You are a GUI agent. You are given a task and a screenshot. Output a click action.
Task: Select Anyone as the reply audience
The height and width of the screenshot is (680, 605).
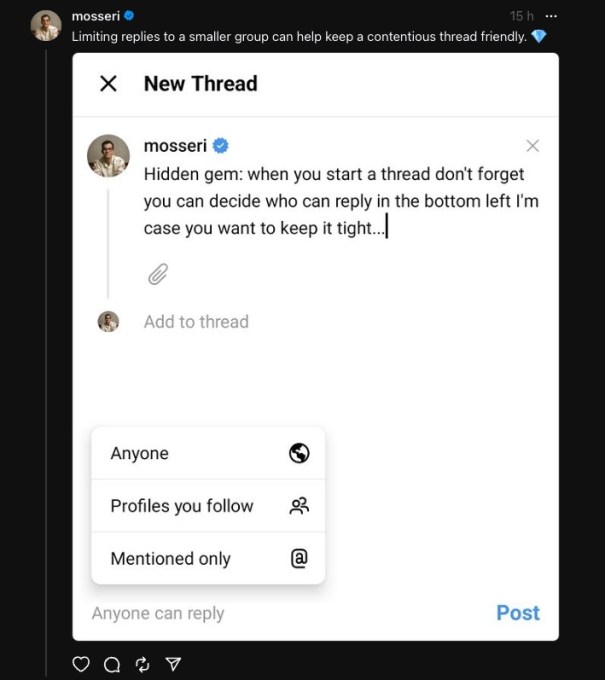(x=140, y=453)
